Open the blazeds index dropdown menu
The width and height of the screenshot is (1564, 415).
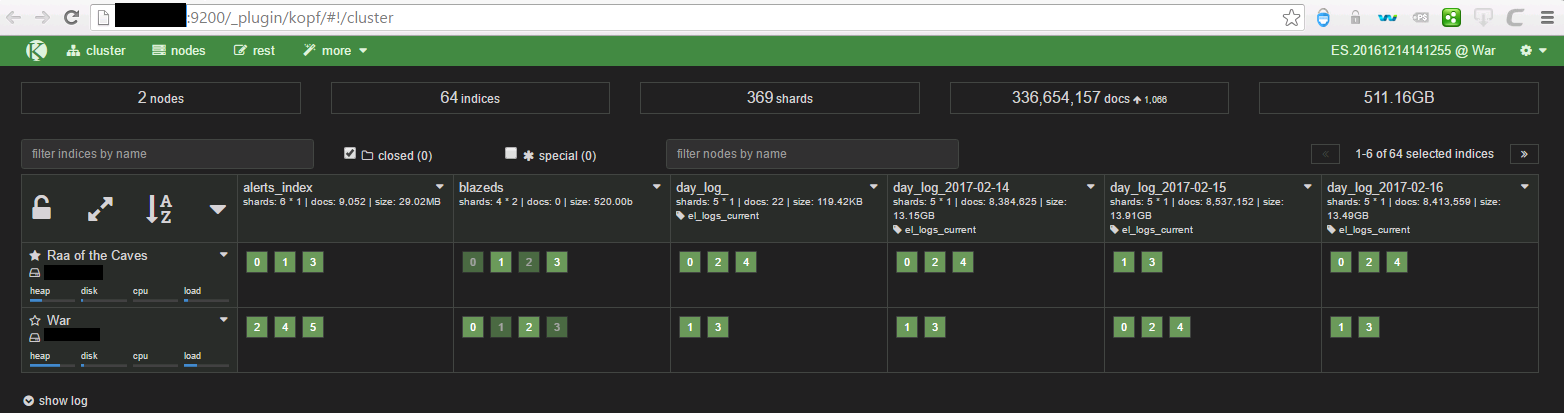[x=657, y=187]
